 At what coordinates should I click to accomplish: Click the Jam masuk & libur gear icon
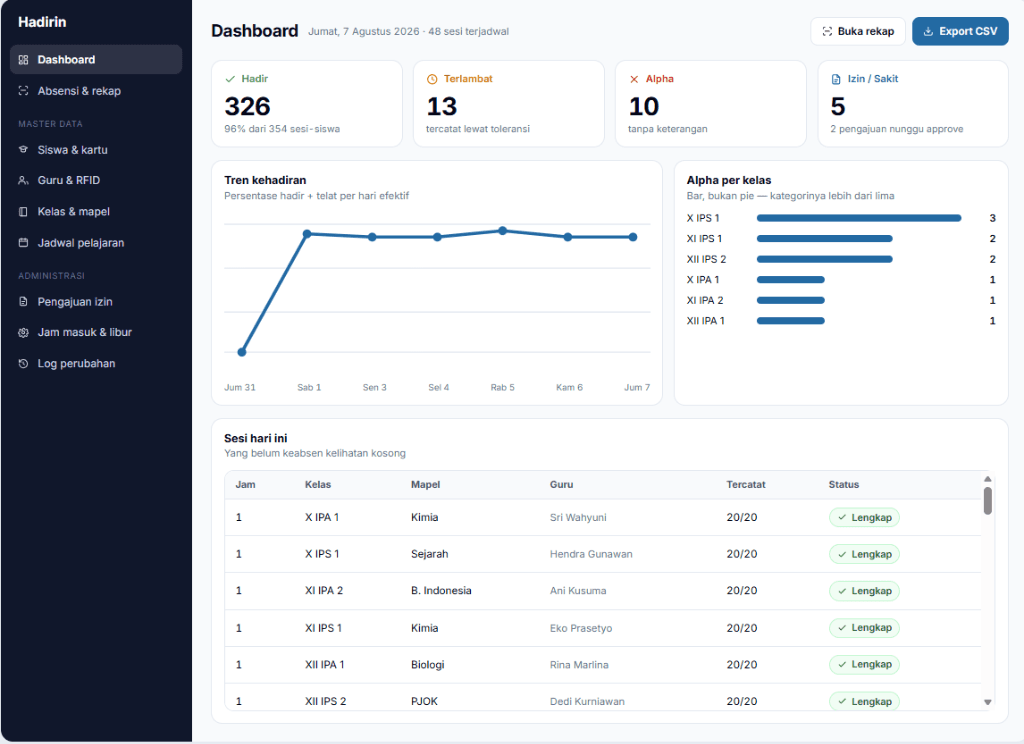[24, 332]
